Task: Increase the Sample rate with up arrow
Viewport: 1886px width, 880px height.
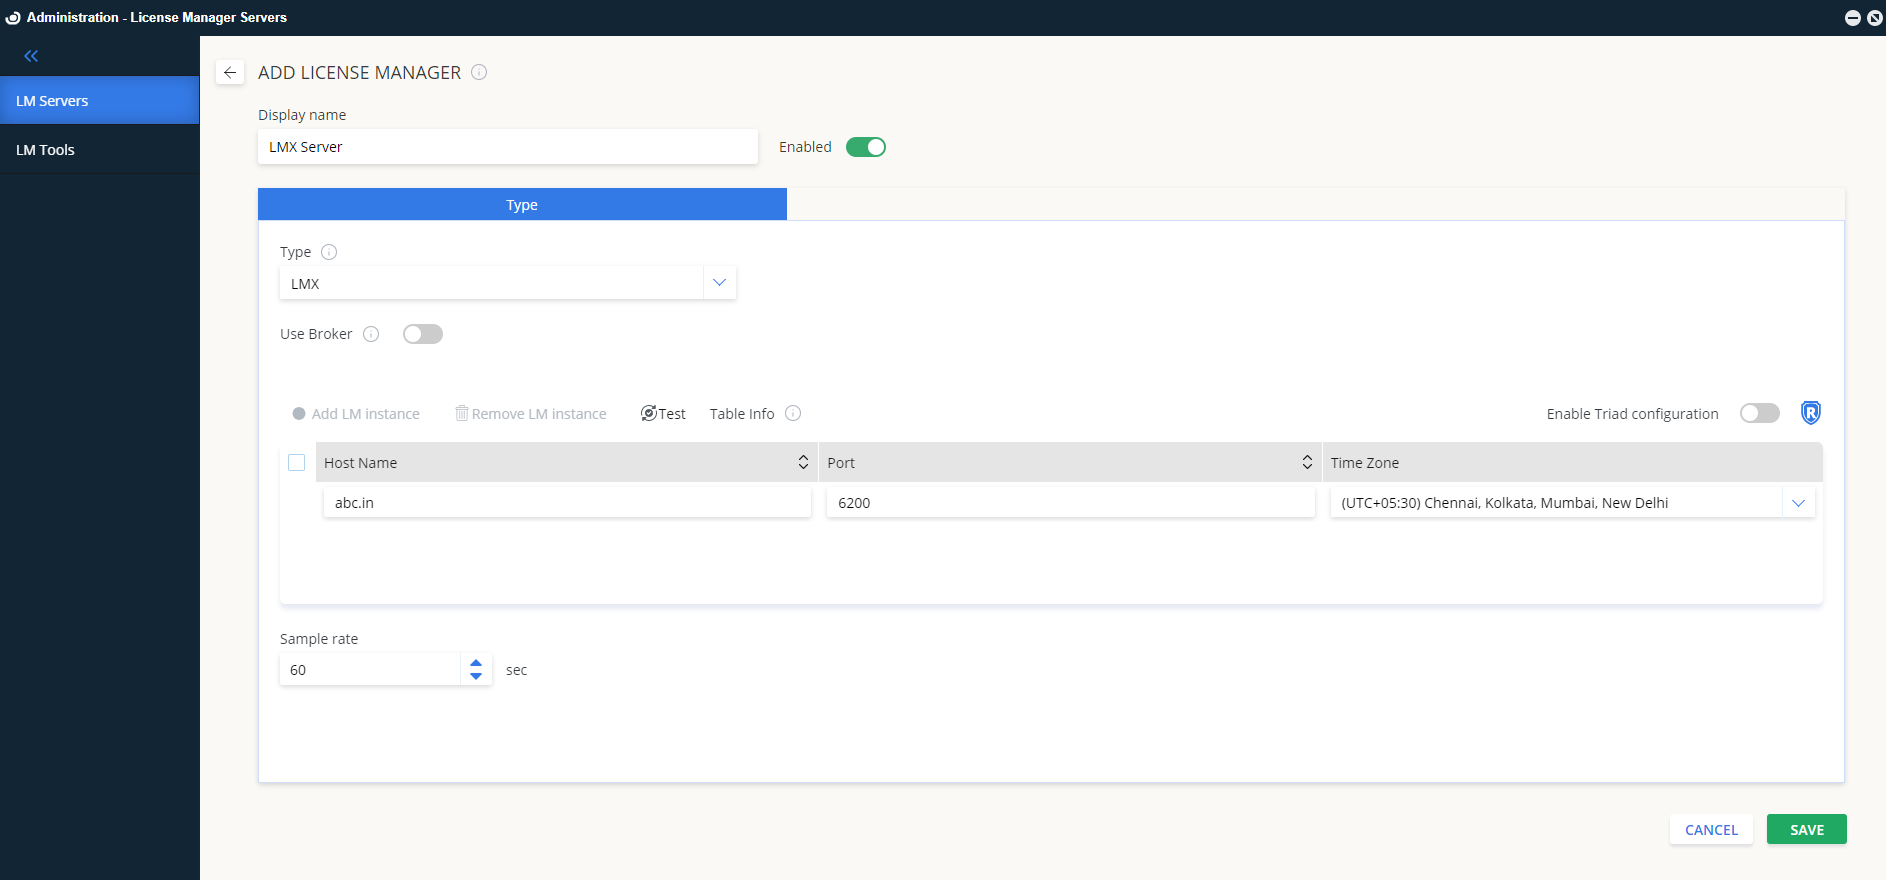Action: coord(476,662)
